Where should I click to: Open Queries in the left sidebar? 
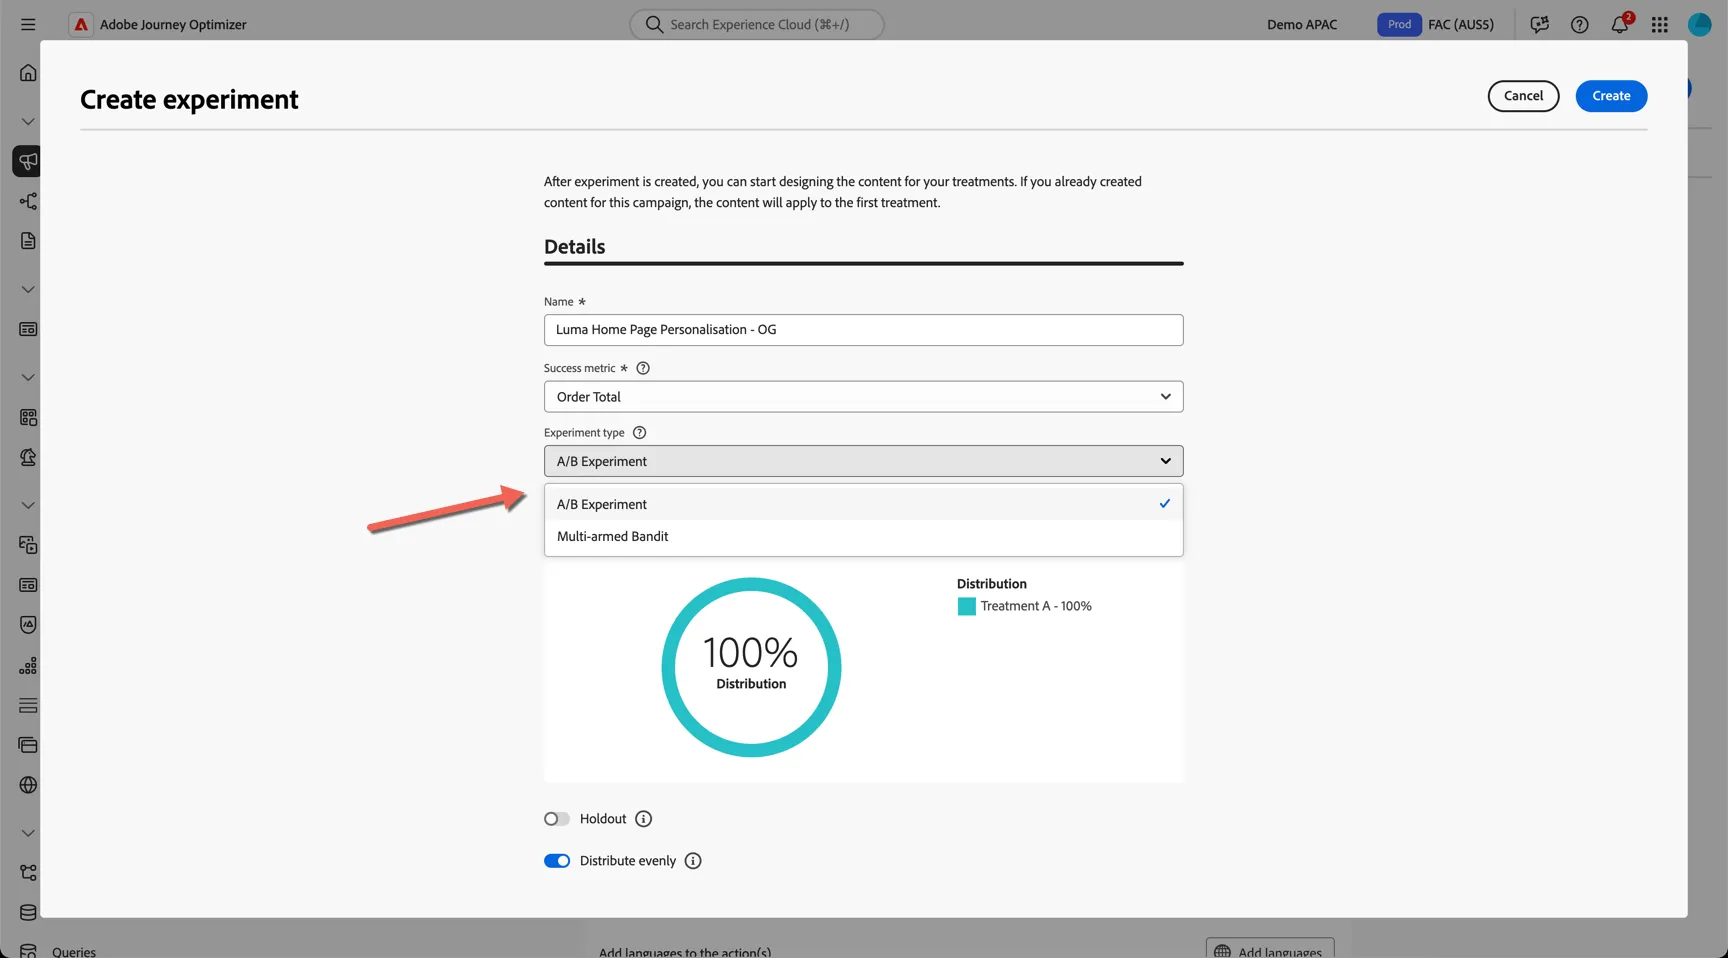click(x=74, y=951)
